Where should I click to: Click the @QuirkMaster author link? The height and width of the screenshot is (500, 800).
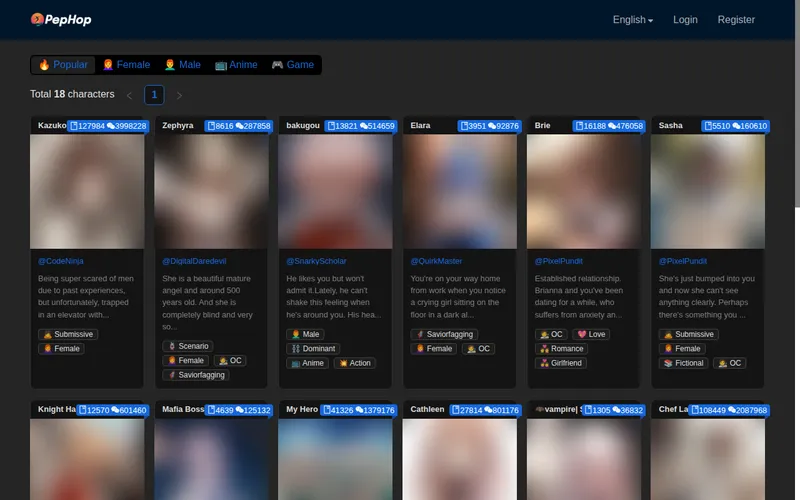[436, 261]
